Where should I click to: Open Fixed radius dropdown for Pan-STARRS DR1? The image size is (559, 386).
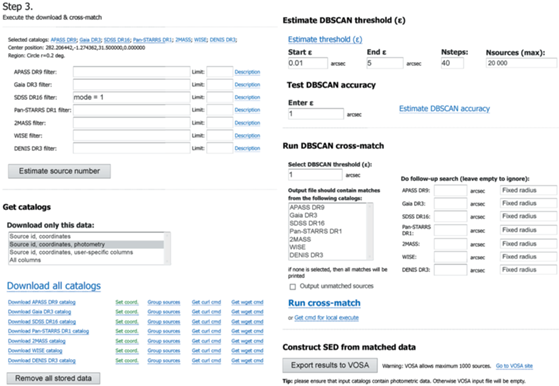[528, 230]
